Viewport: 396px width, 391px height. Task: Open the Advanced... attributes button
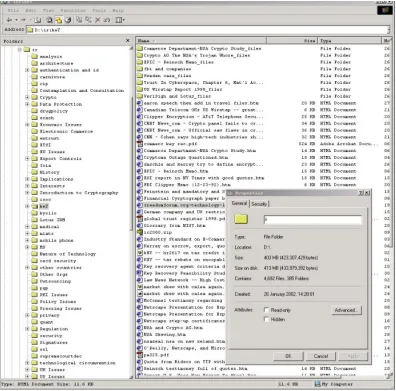(346, 310)
